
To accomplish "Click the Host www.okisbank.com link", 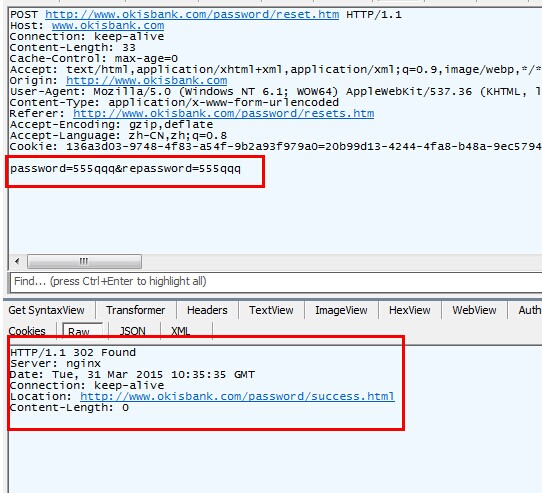I will click(108, 26).
